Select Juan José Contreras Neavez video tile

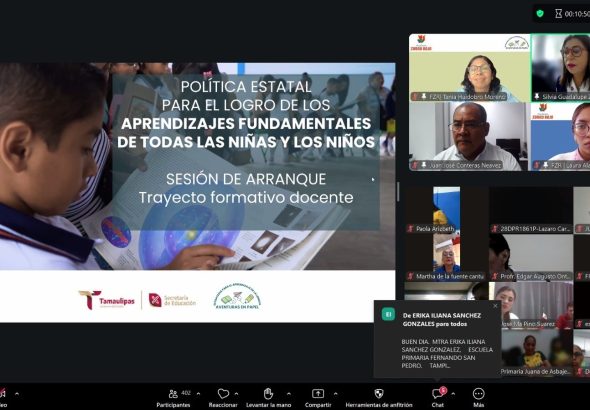click(470, 137)
